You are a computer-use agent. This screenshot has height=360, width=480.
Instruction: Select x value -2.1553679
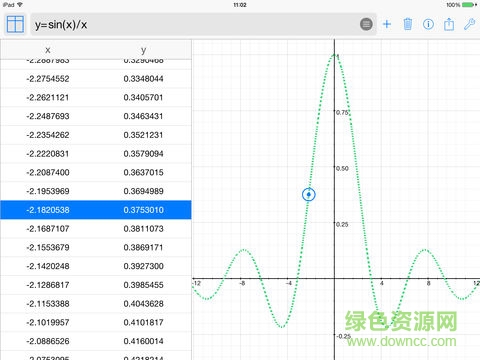tap(48, 247)
